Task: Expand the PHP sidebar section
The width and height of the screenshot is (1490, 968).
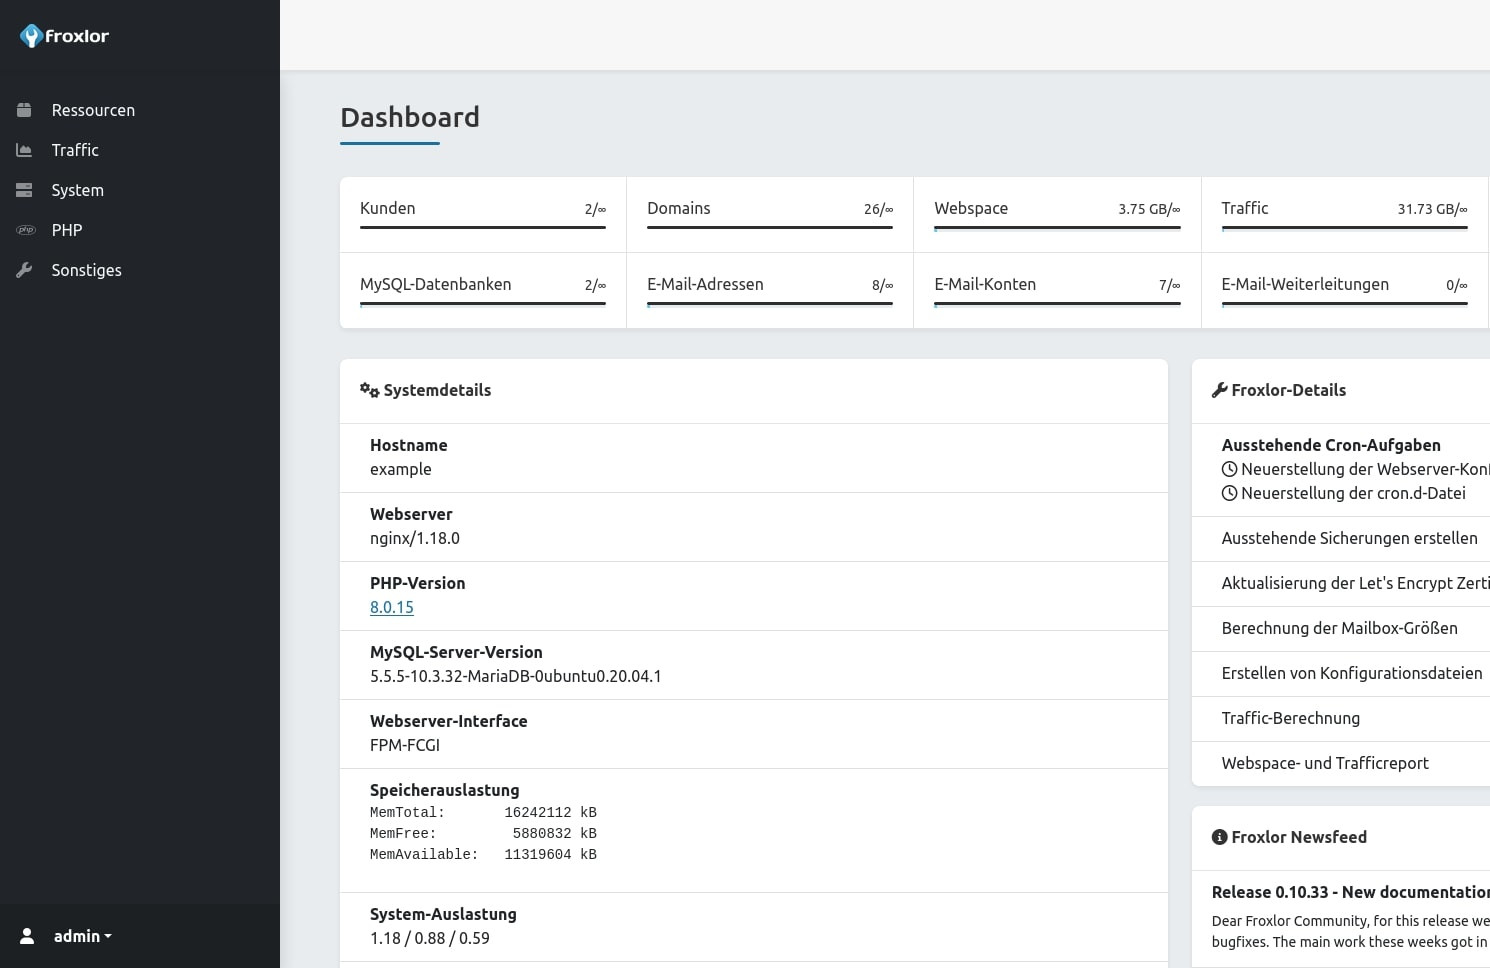Action: coord(67,230)
